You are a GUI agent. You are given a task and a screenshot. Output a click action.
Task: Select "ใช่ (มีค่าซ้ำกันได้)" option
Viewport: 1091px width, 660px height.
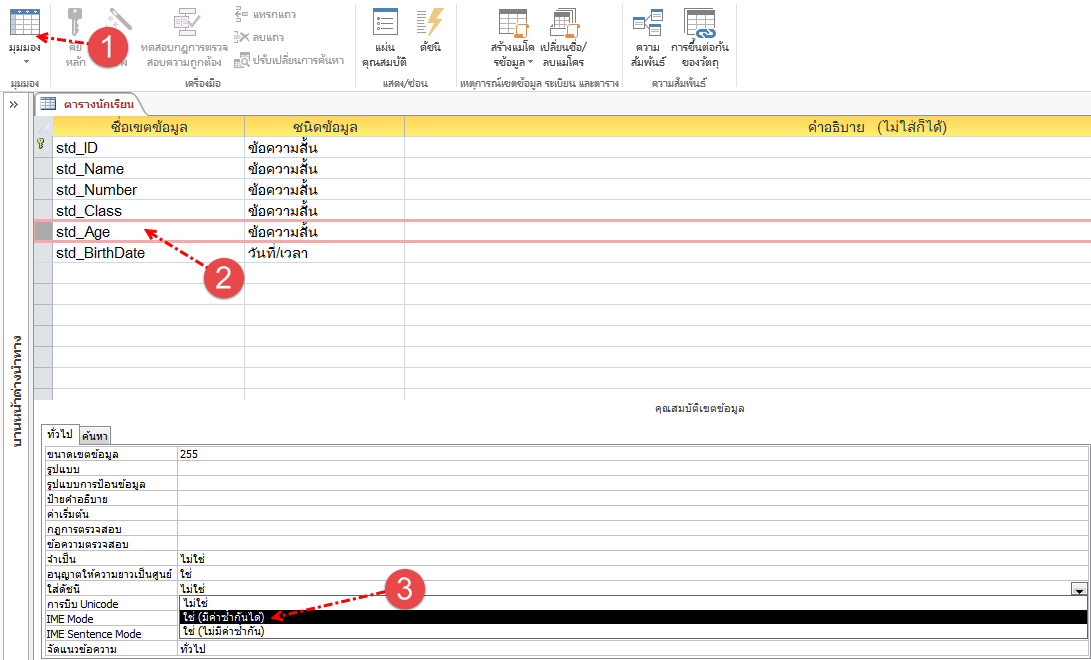coord(223,618)
